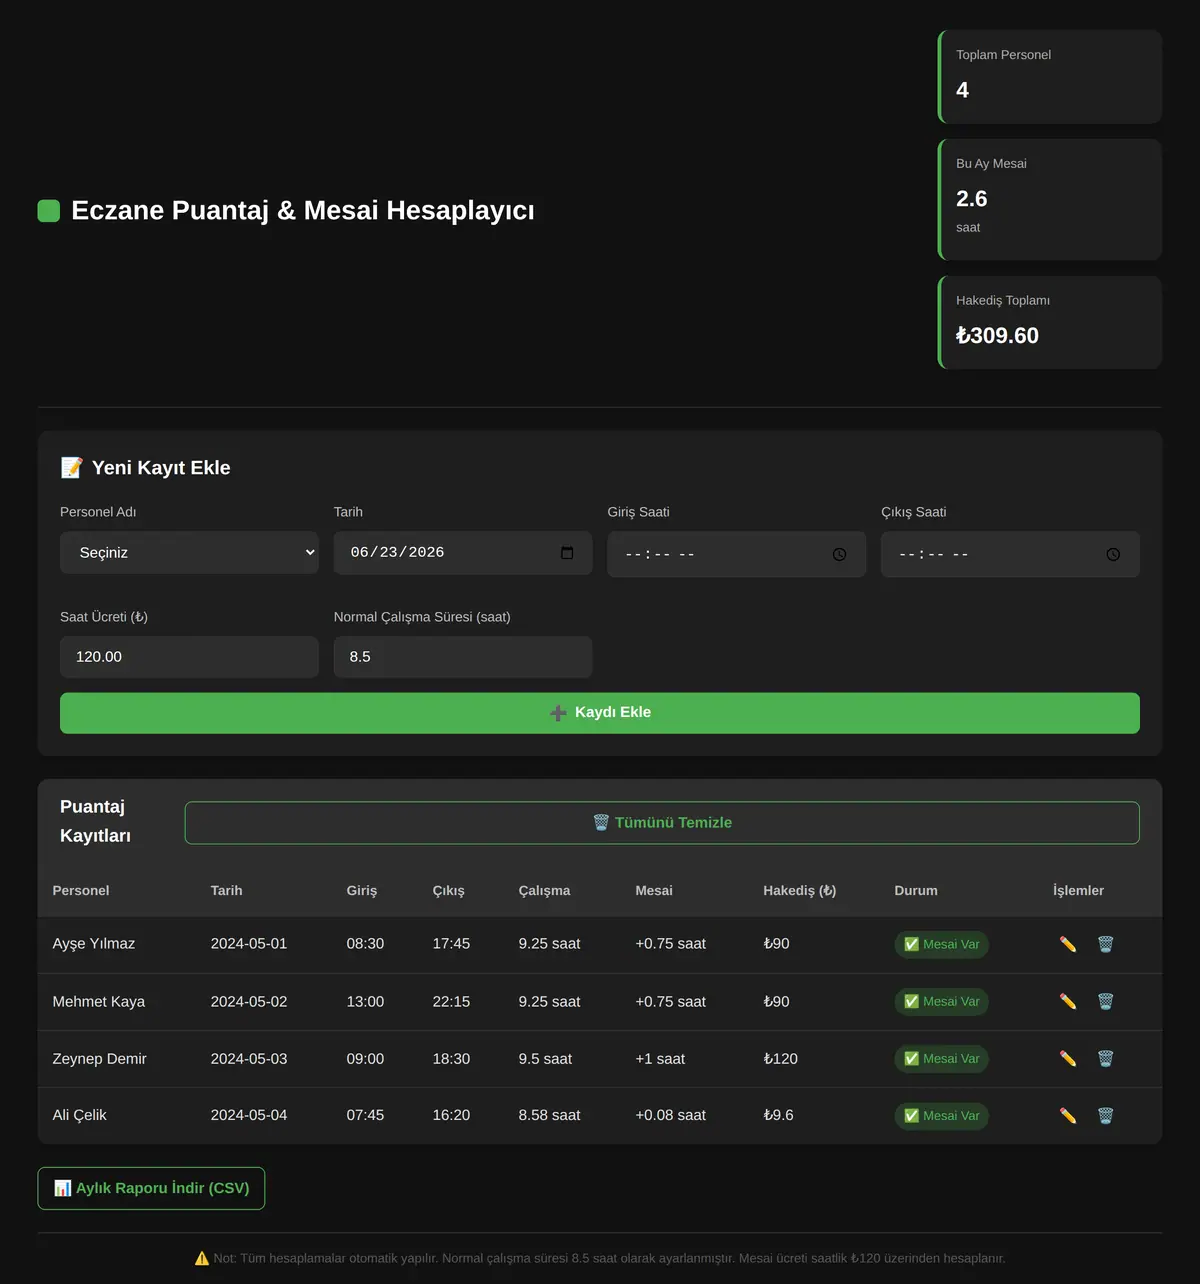Click Mesai Var badge for Ayşe Yılmaz
The height and width of the screenshot is (1284, 1200).
tap(941, 944)
